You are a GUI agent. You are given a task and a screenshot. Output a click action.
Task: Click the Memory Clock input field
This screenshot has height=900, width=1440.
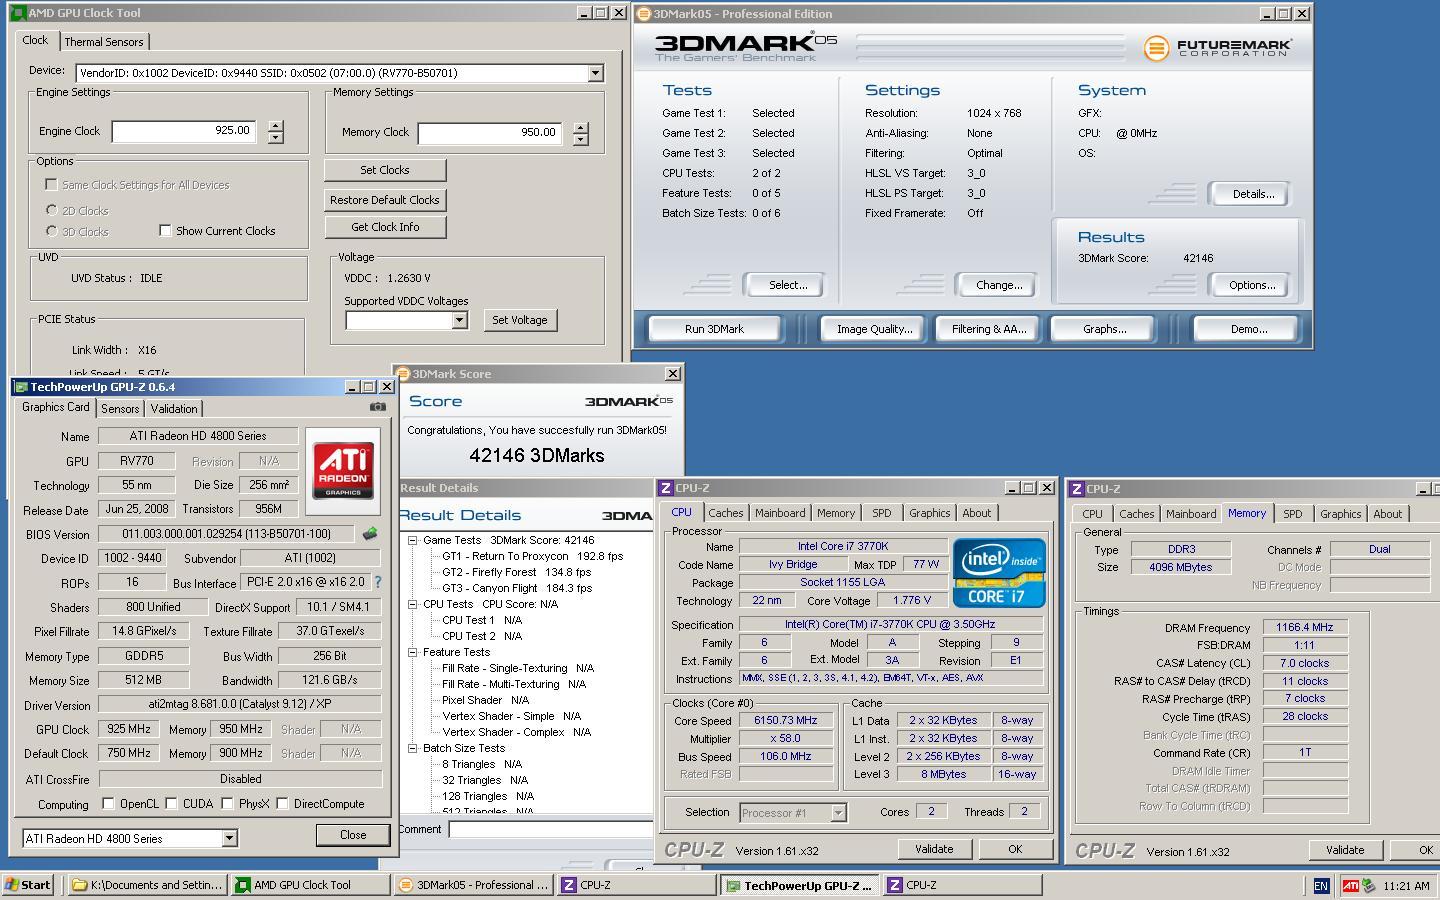tap(490, 132)
